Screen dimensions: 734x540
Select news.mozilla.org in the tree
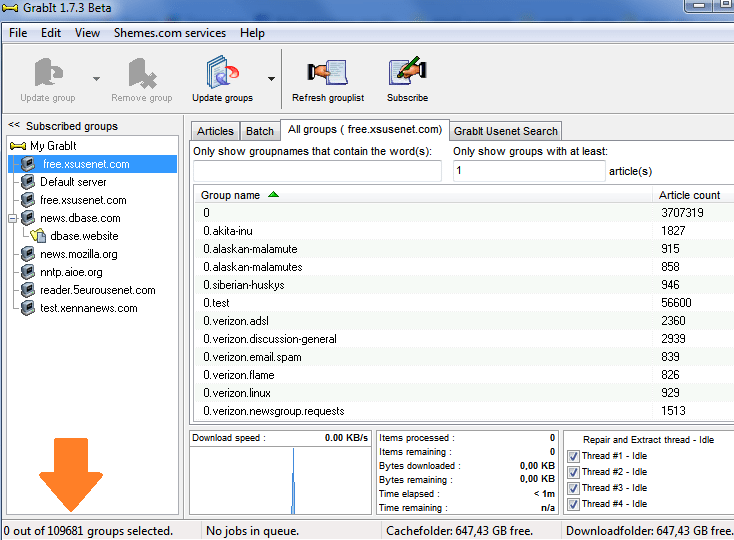pyautogui.click(x=79, y=254)
